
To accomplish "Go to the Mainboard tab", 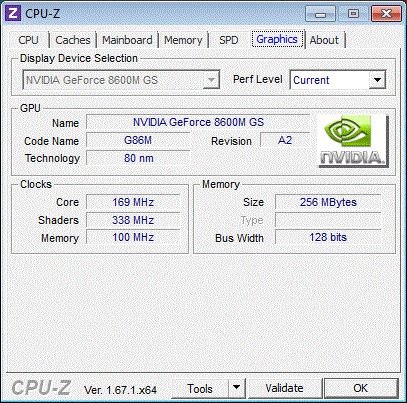I will tap(127, 40).
